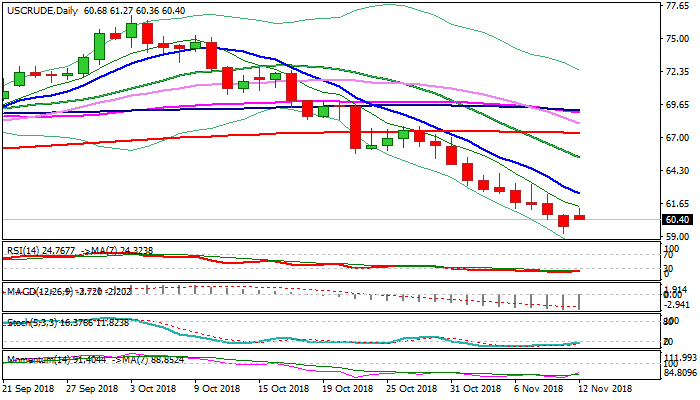Click the last red candle on the chart

pos(580,217)
